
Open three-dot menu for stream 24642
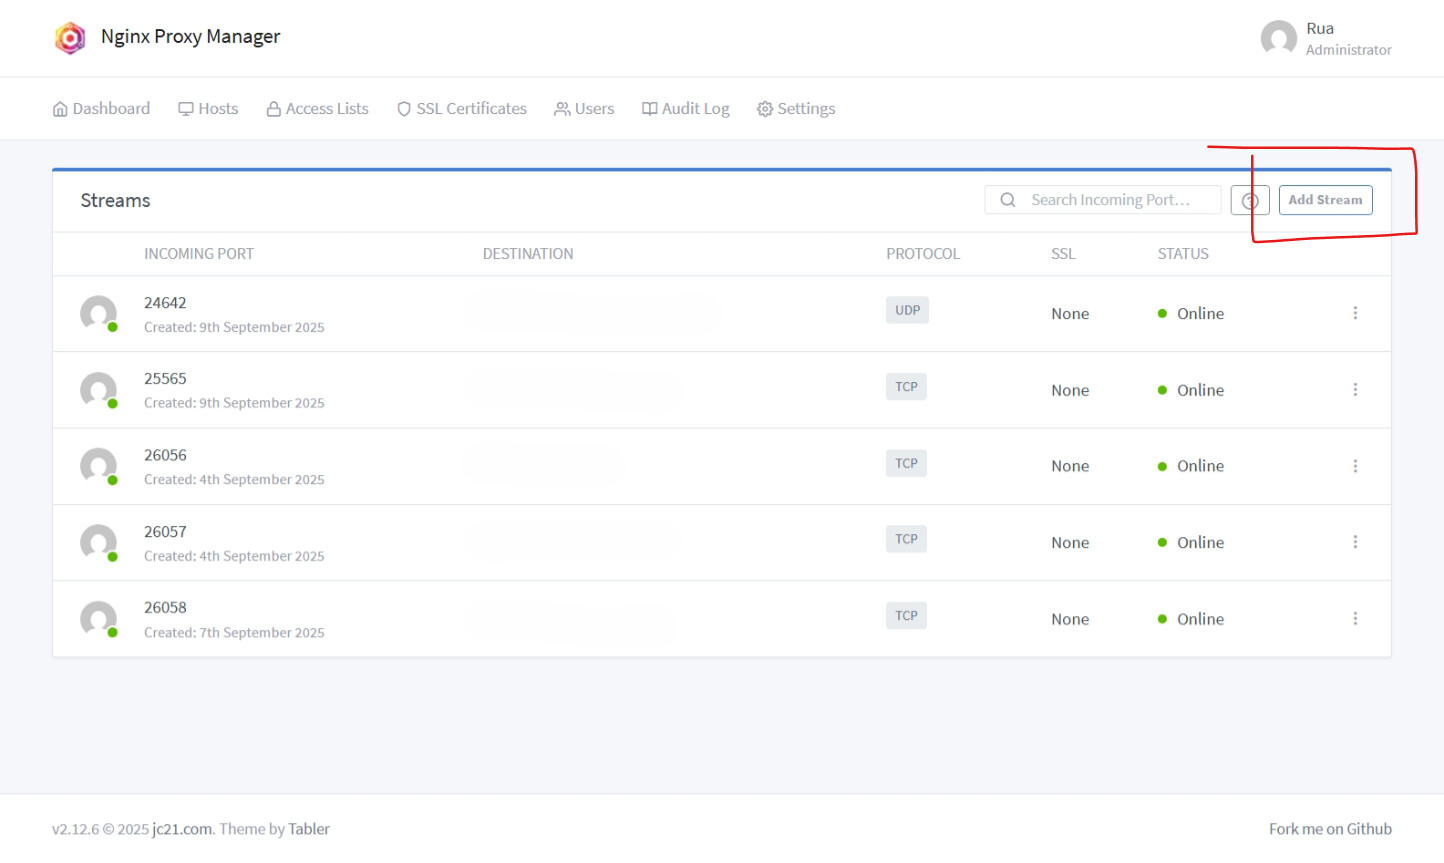point(1355,313)
